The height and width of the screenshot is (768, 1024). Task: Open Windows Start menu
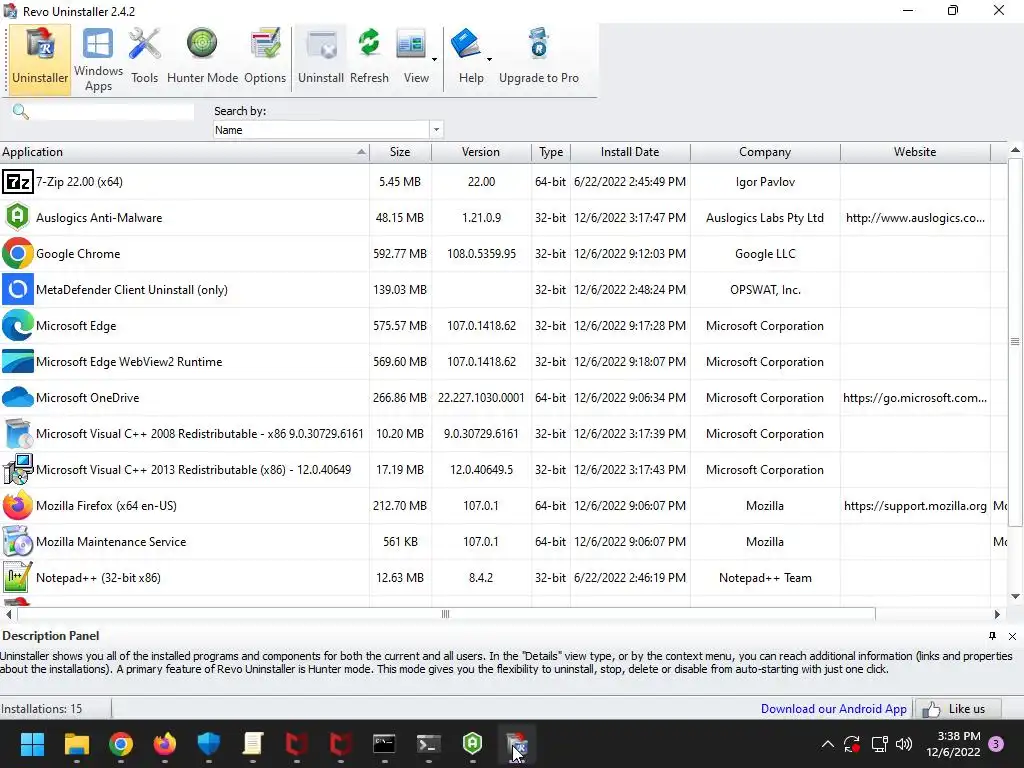point(32,744)
